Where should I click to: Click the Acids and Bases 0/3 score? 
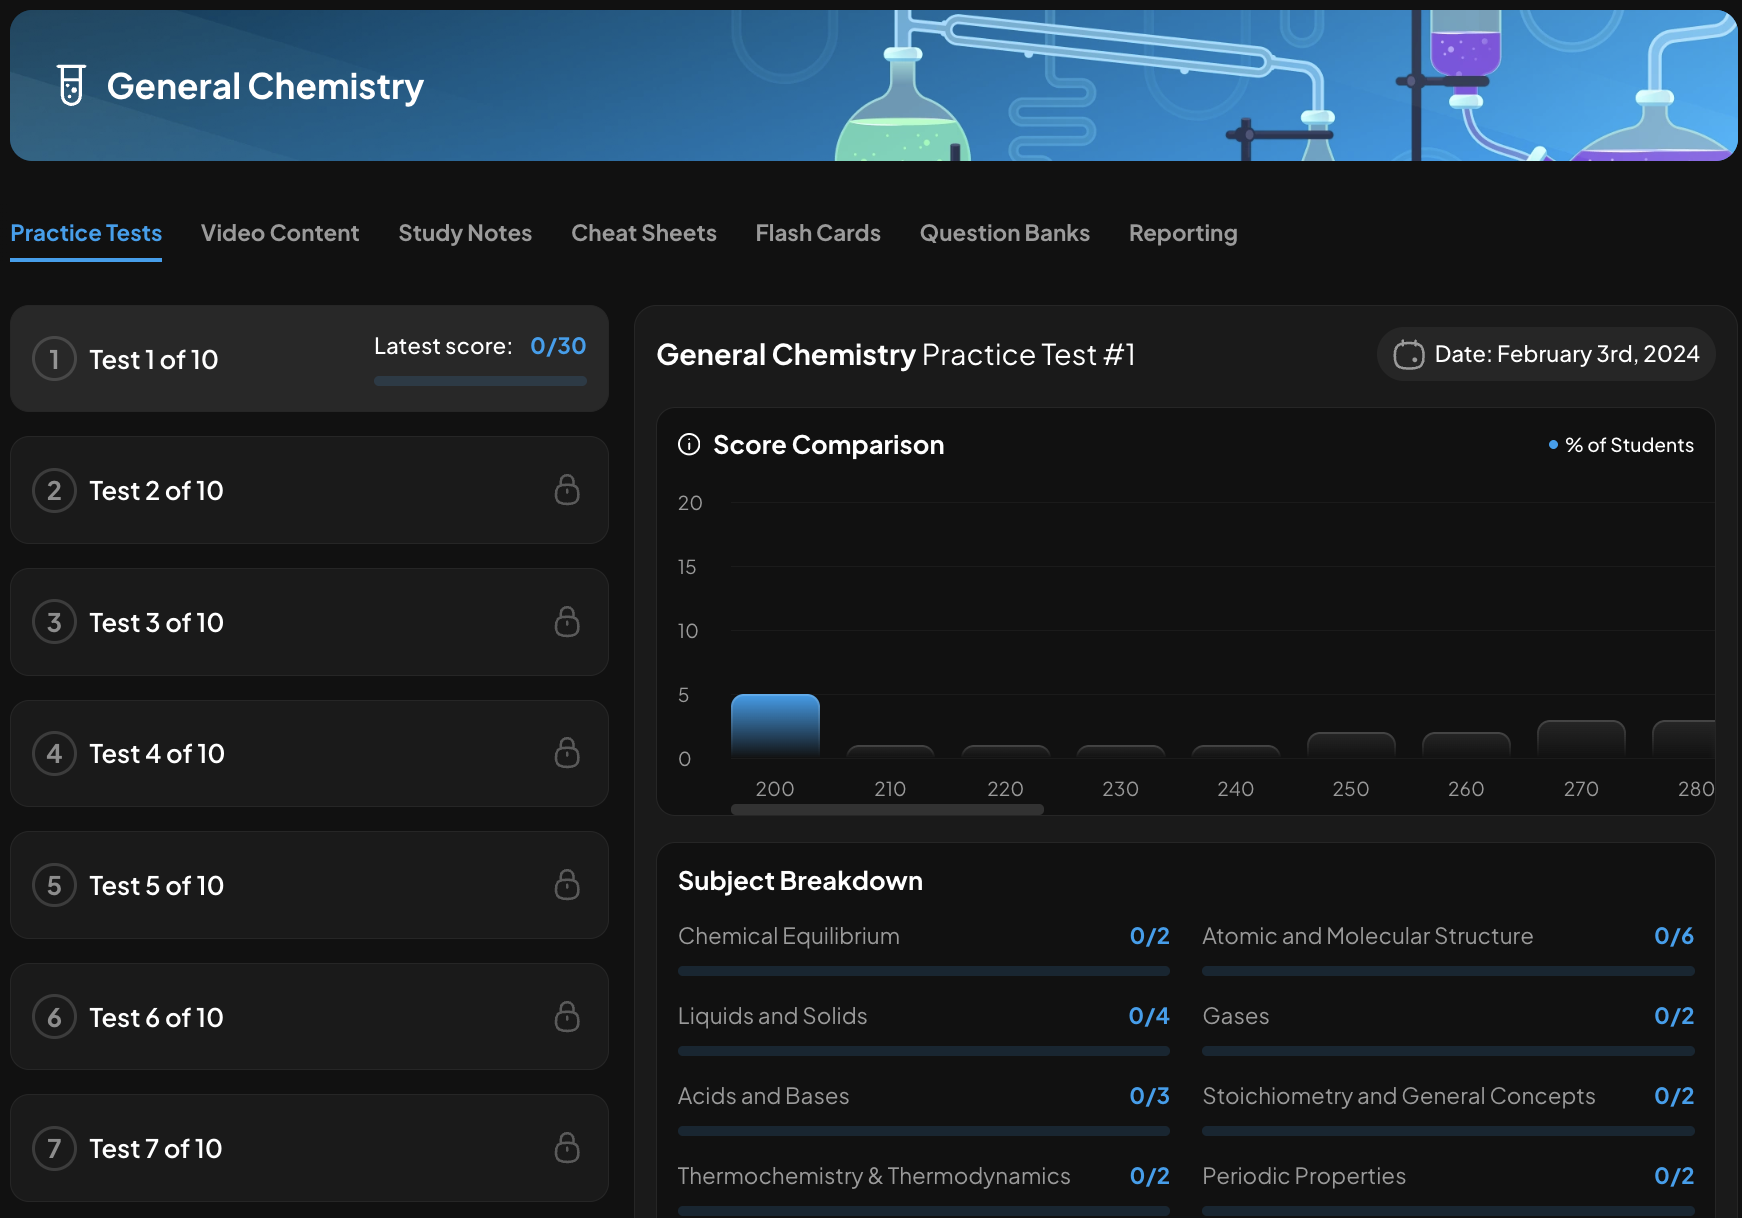tap(1149, 1096)
